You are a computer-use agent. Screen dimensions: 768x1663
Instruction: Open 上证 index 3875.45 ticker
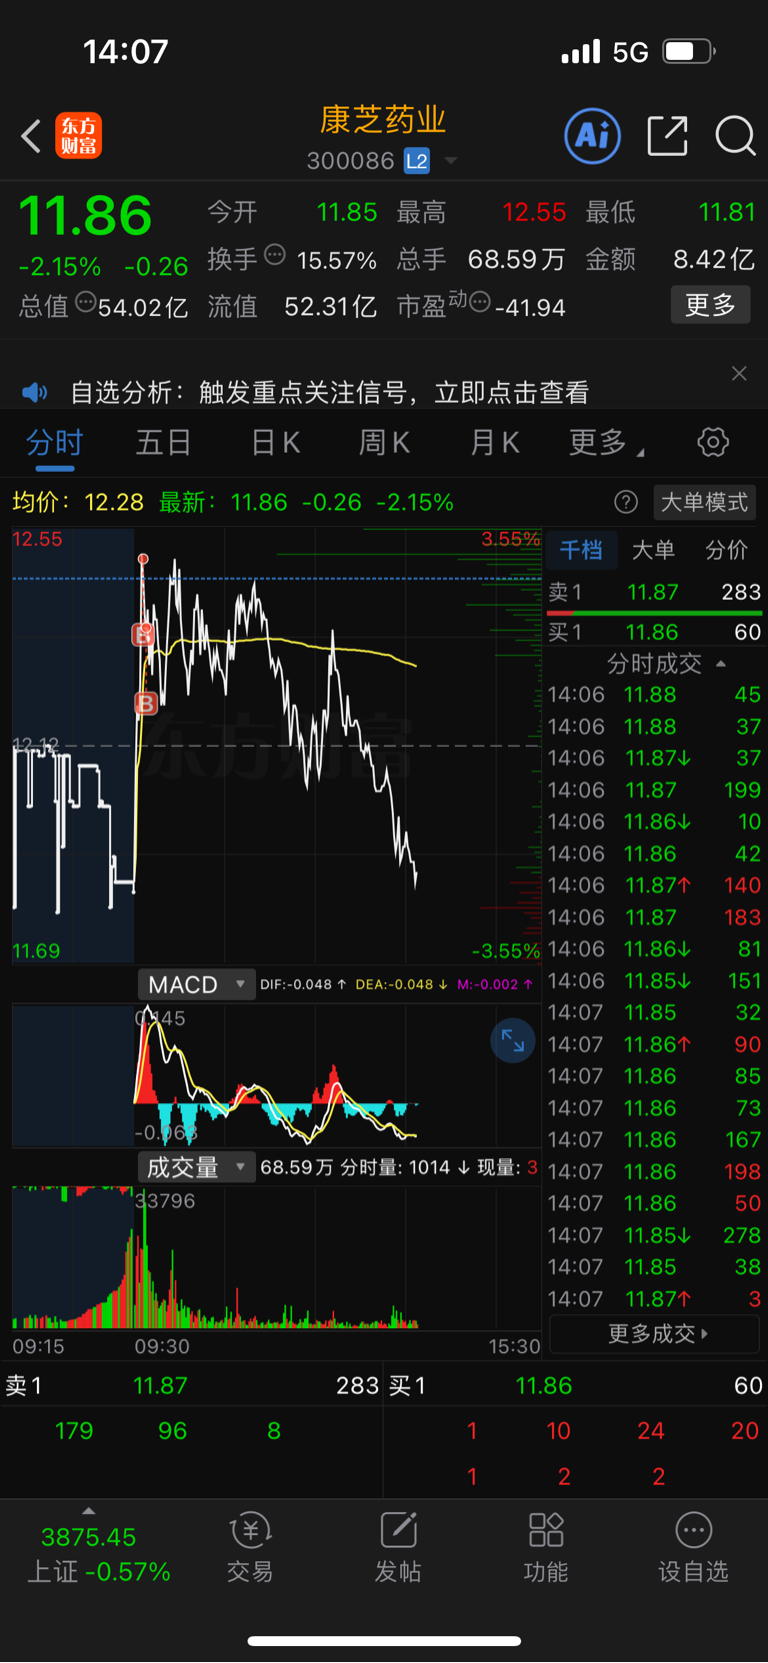(98, 1554)
